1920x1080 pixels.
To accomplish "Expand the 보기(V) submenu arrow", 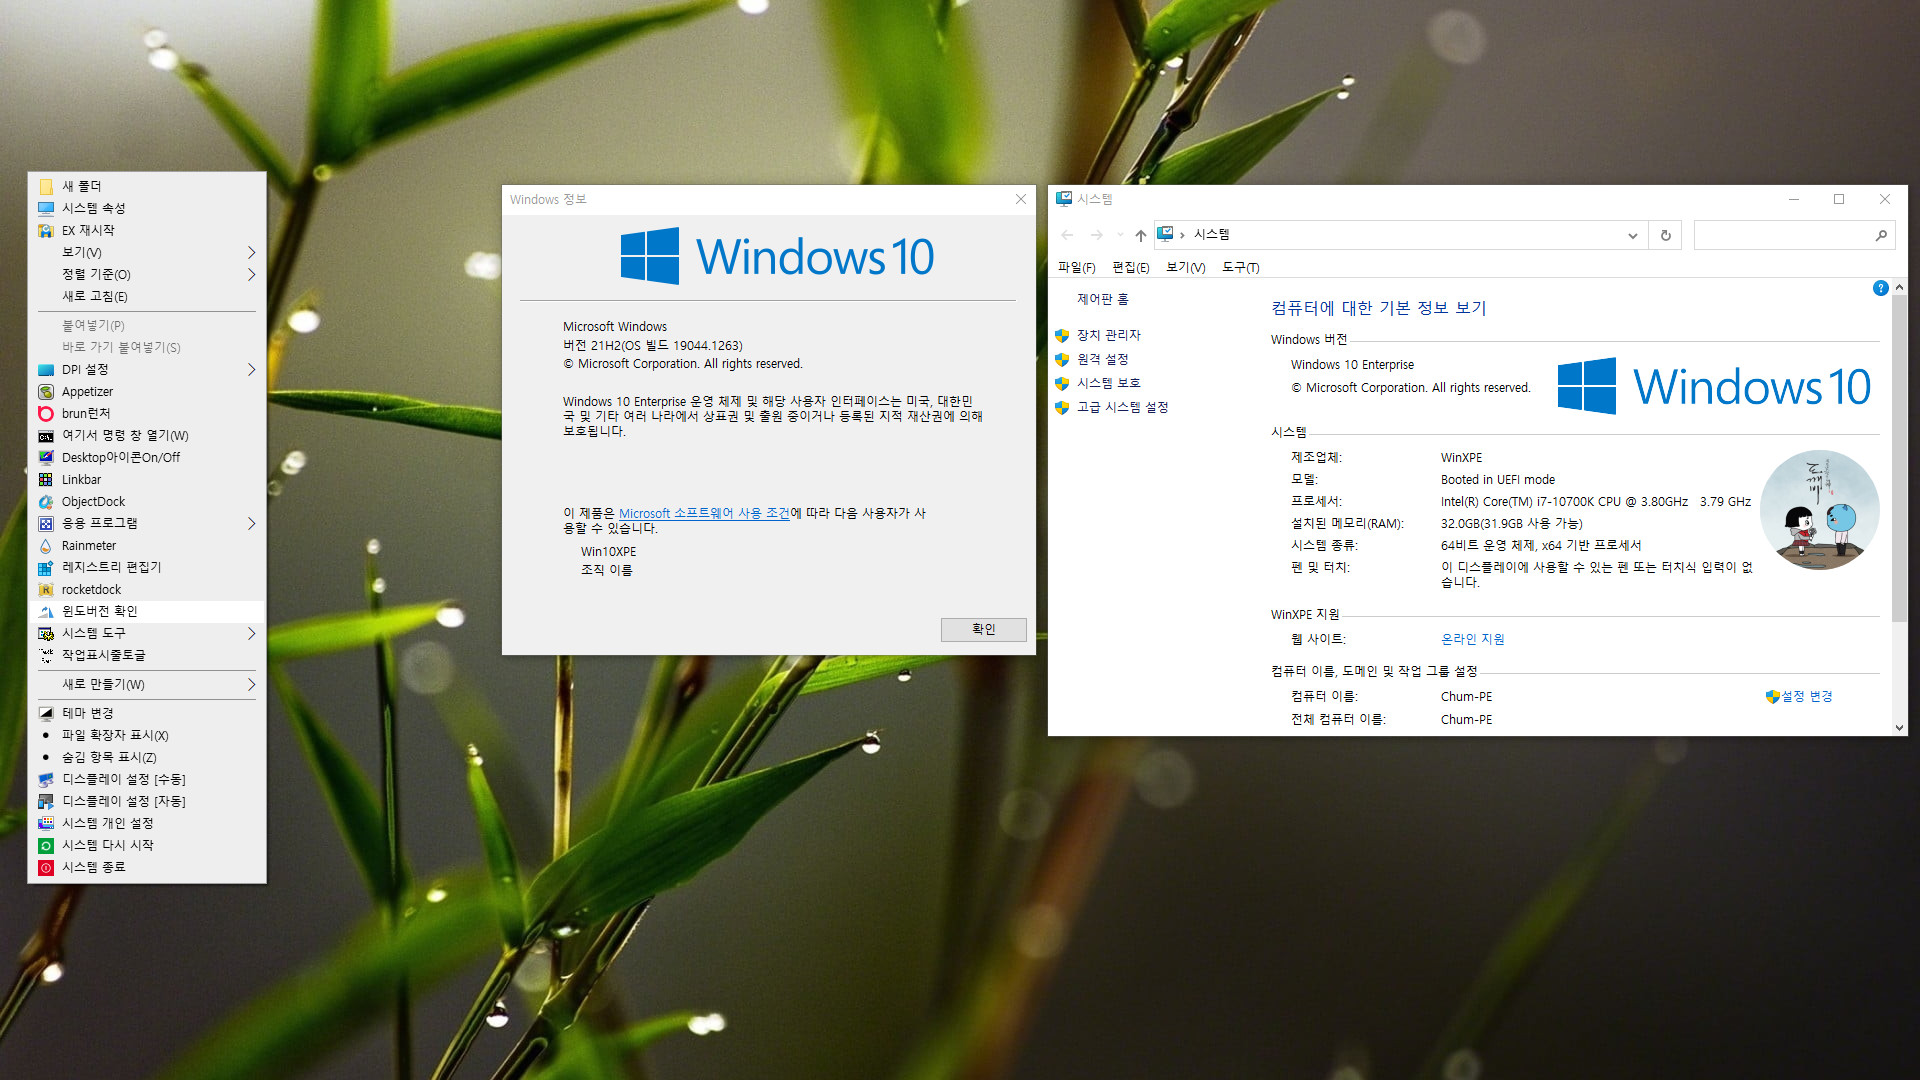I will click(x=251, y=252).
